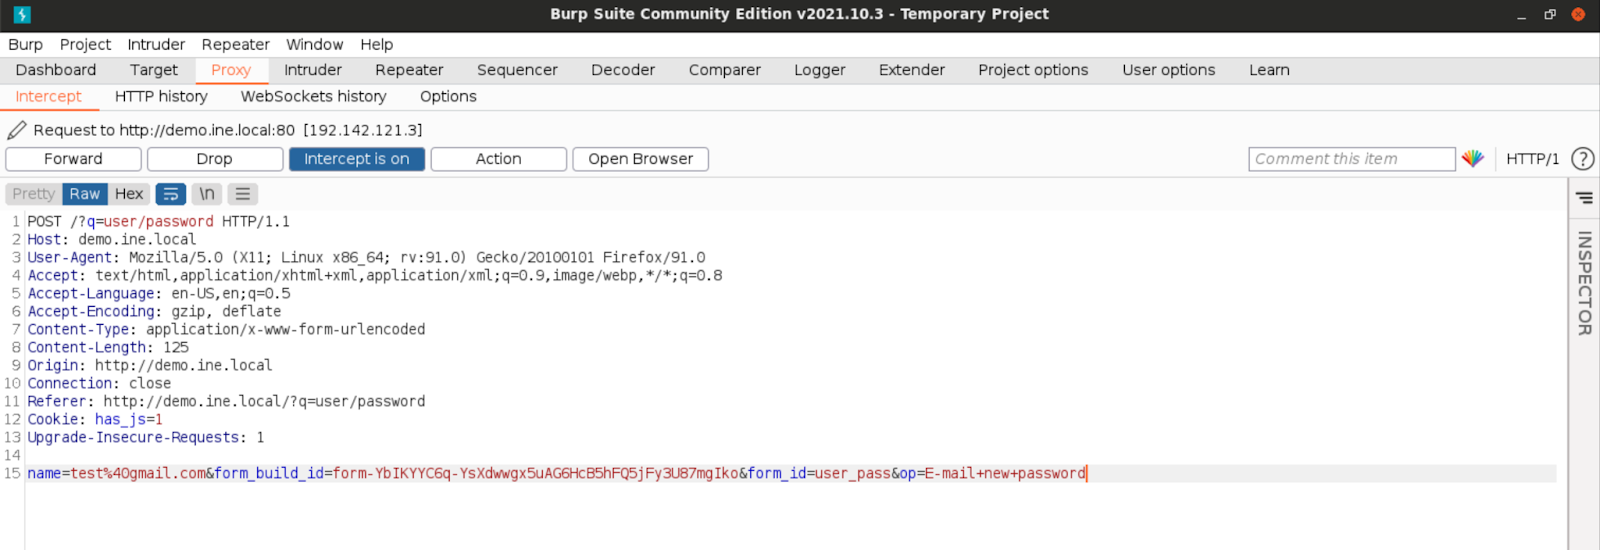Click the Burp Suite logo icon
Viewport: 1600px width, 550px height.
pos(22,14)
